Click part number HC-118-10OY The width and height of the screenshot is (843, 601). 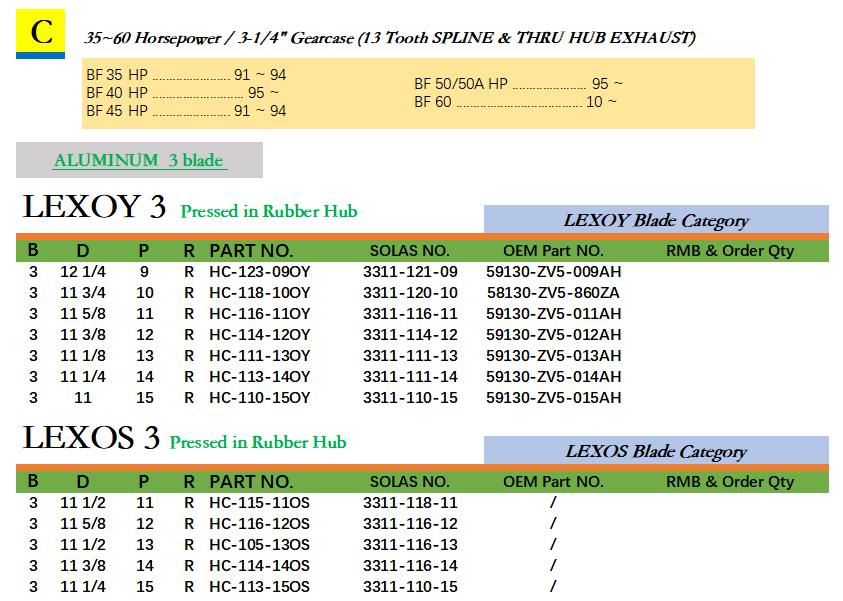click(260, 292)
